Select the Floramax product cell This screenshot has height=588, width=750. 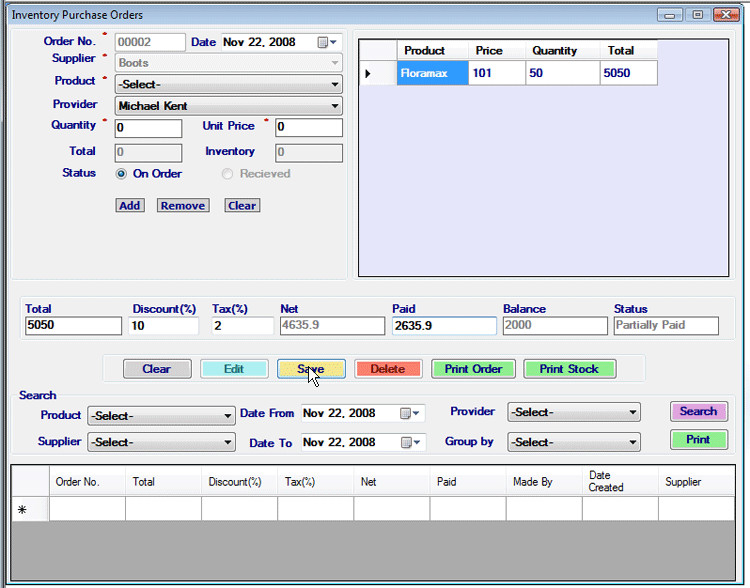click(432, 73)
